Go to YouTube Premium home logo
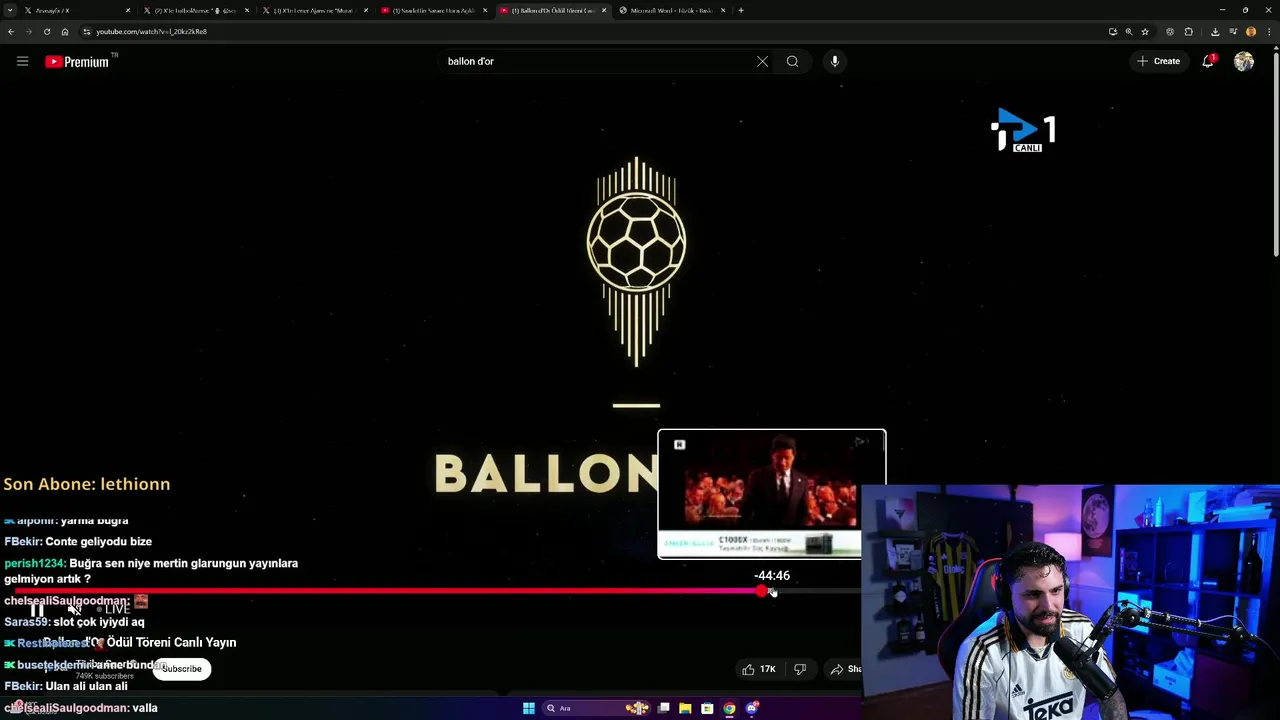This screenshot has height=720, width=1280. (x=76, y=62)
